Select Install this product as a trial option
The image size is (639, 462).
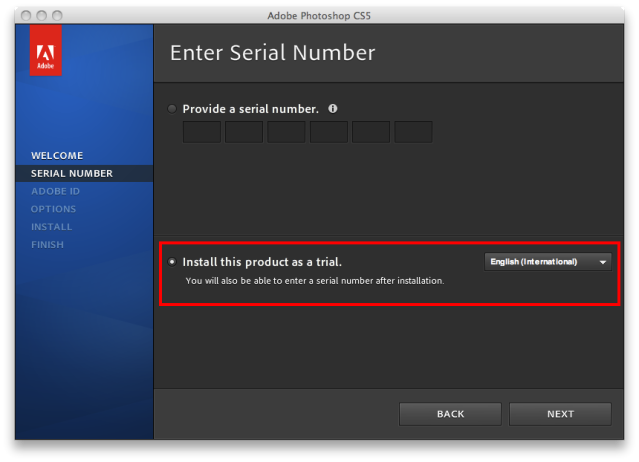coord(172,262)
